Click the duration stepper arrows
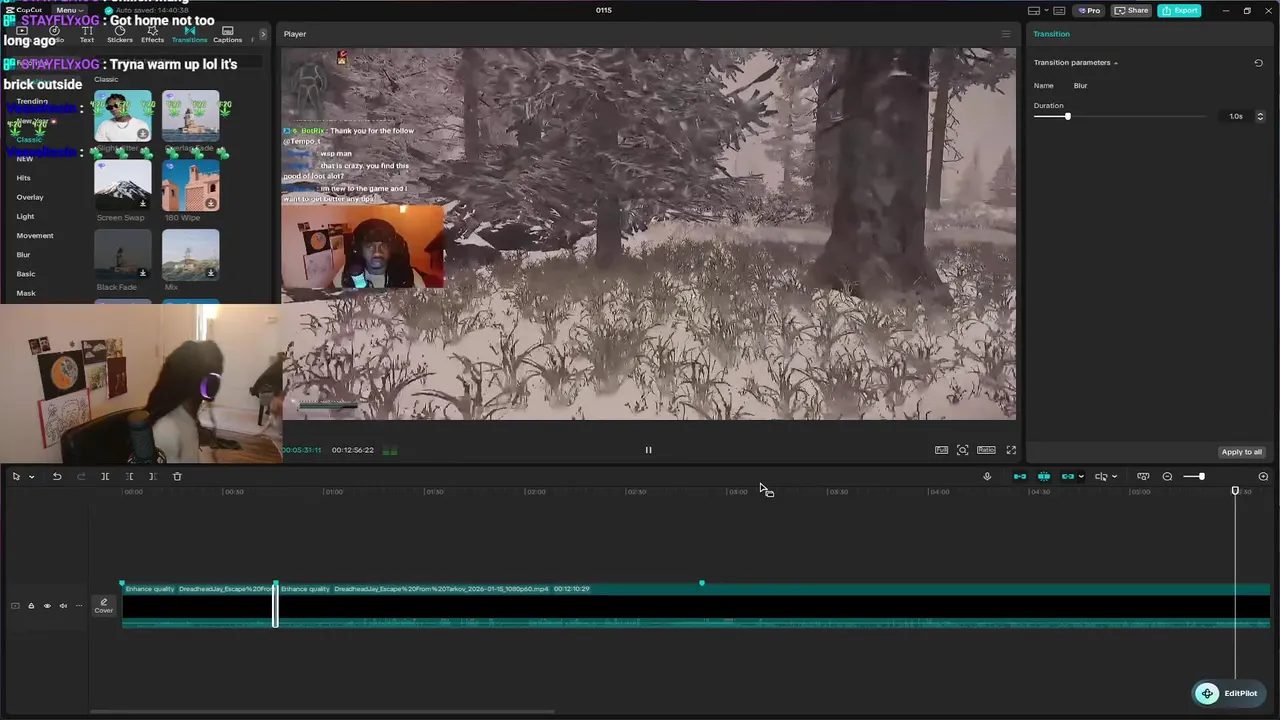This screenshot has height=720, width=1280. click(x=1259, y=117)
